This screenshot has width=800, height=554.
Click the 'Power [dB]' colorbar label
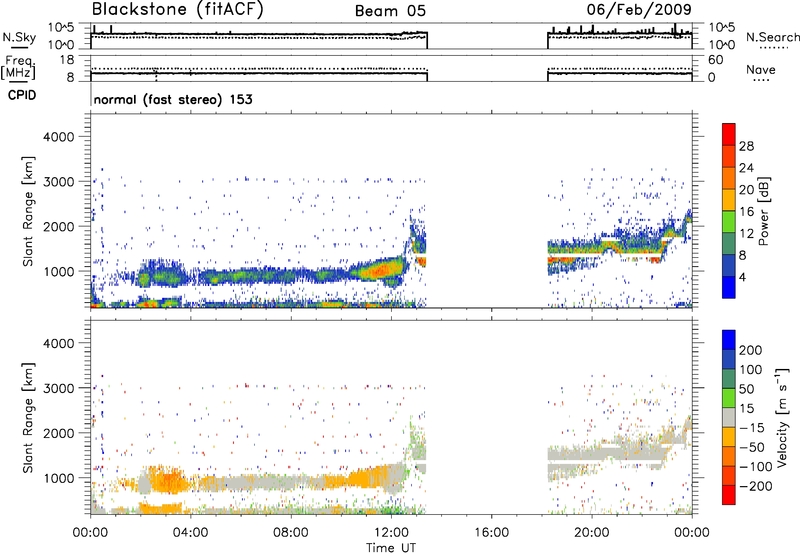(763, 211)
